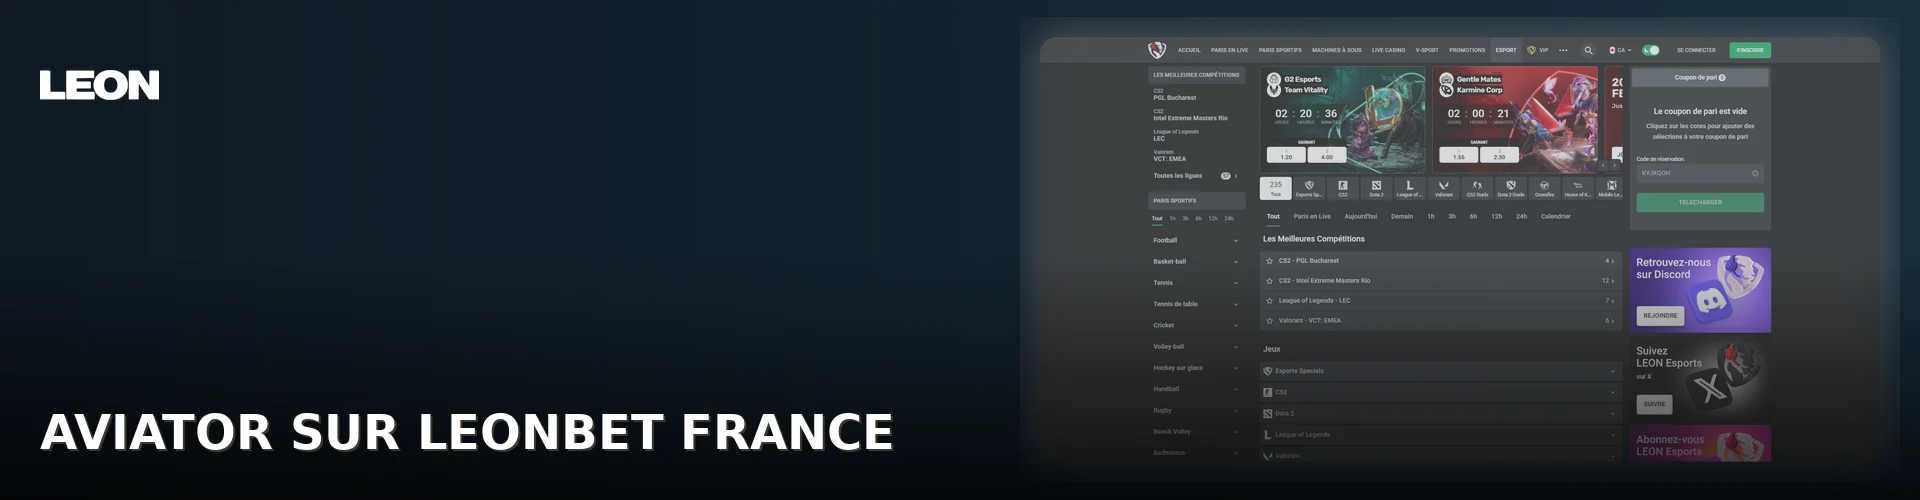
Task: Favorite League of Legends - LEC star
Action: coord(1270,301)
